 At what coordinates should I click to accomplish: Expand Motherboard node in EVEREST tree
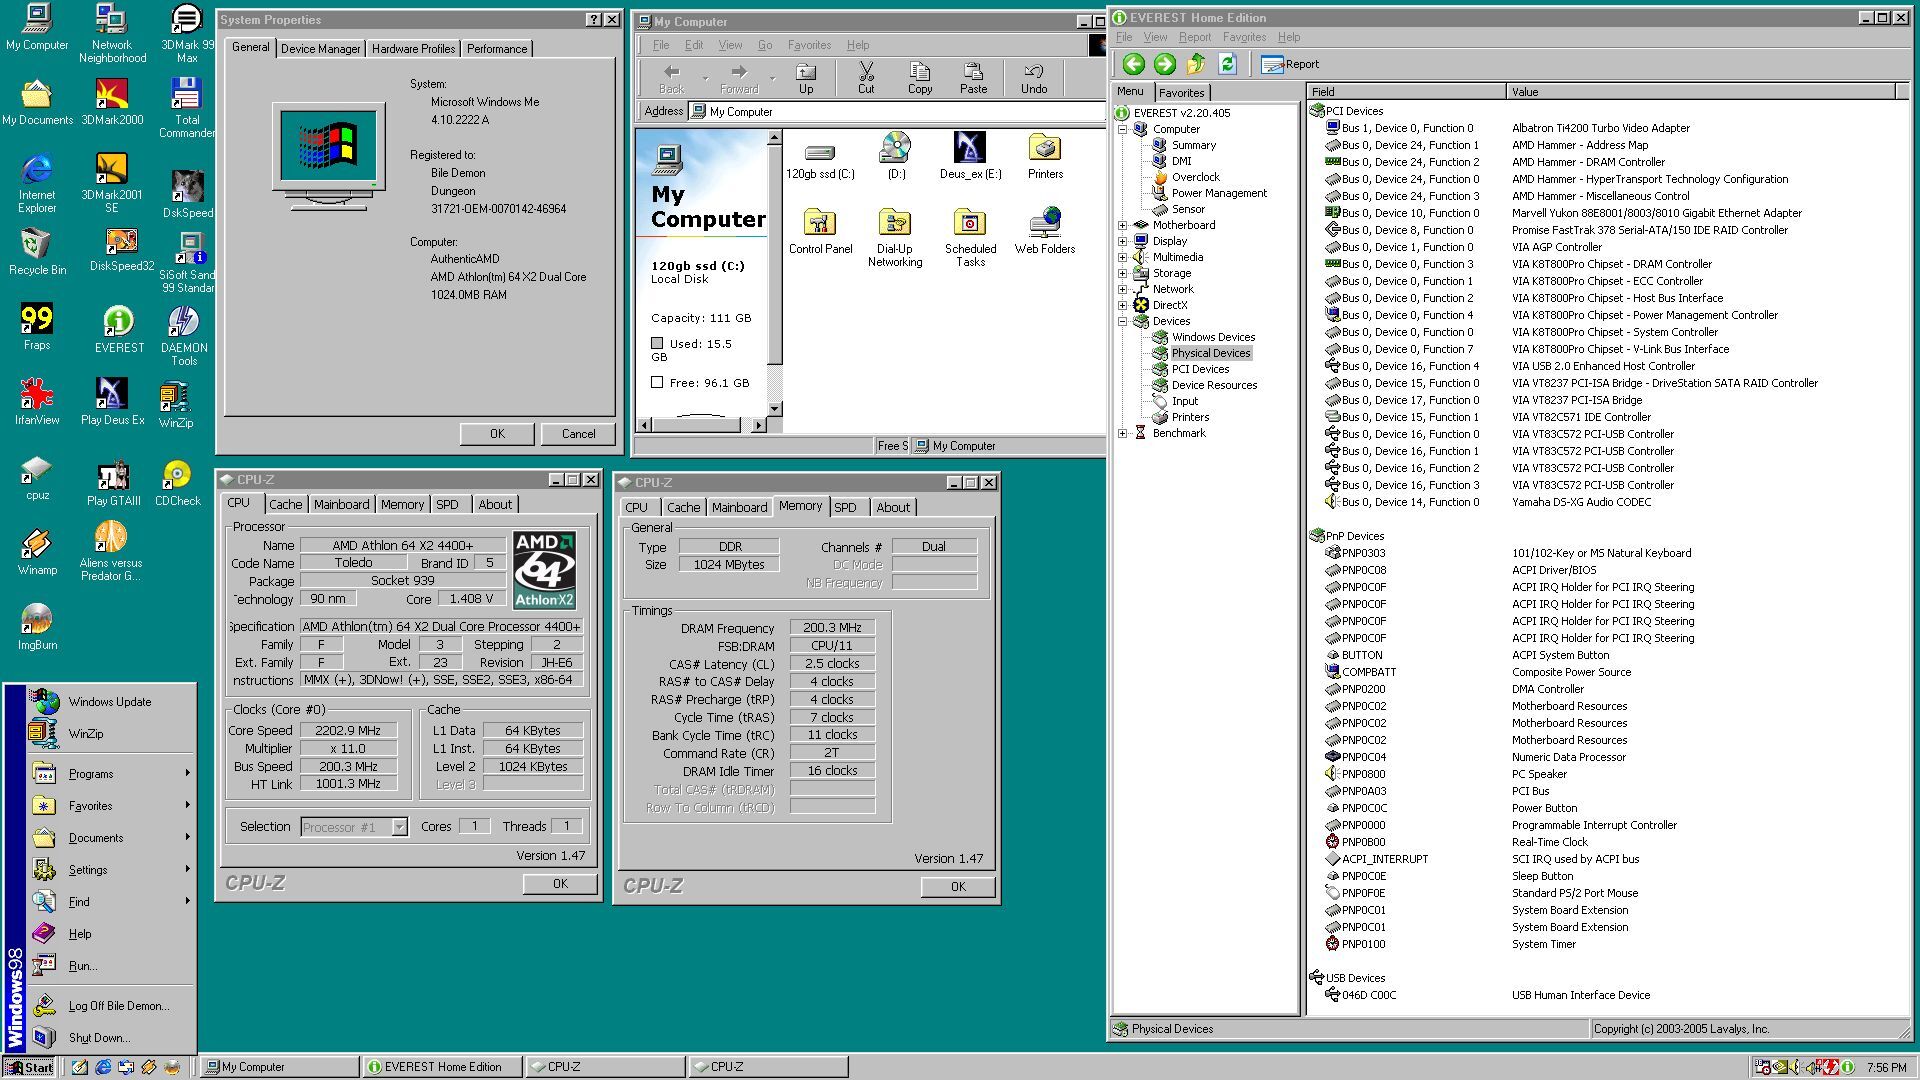(x=1123, y=225)
